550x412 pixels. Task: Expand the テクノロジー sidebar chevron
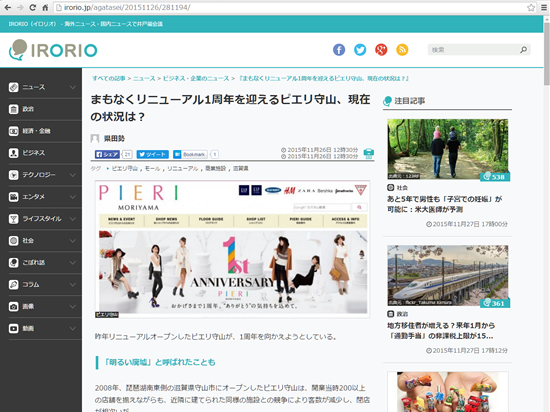click(73, 175)
